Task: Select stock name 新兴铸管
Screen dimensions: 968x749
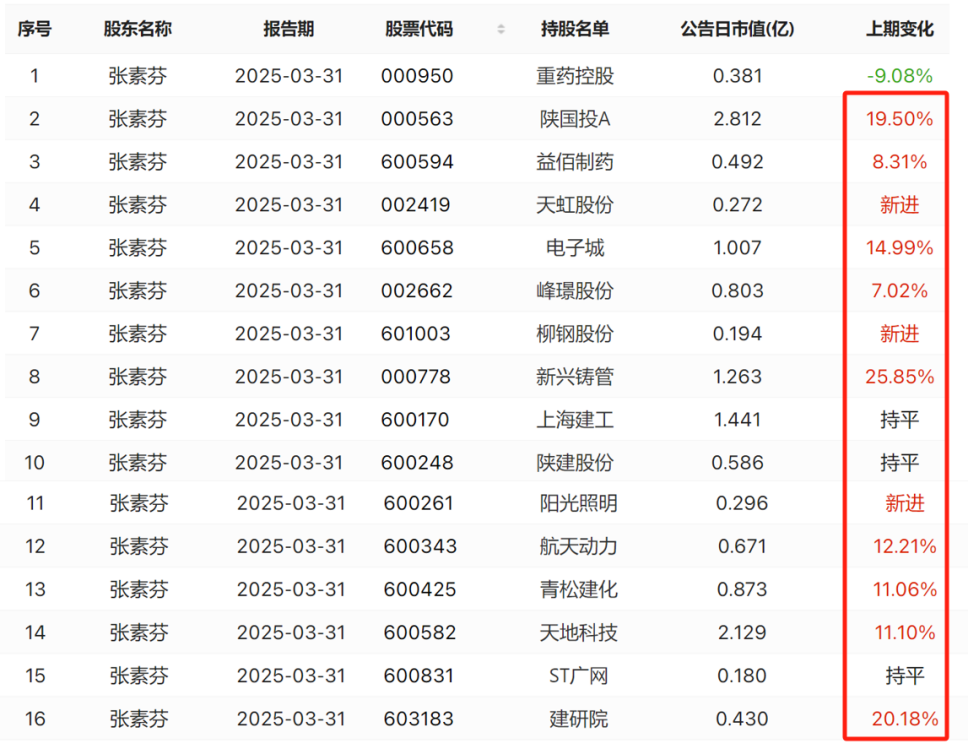Action: [575, 377]
